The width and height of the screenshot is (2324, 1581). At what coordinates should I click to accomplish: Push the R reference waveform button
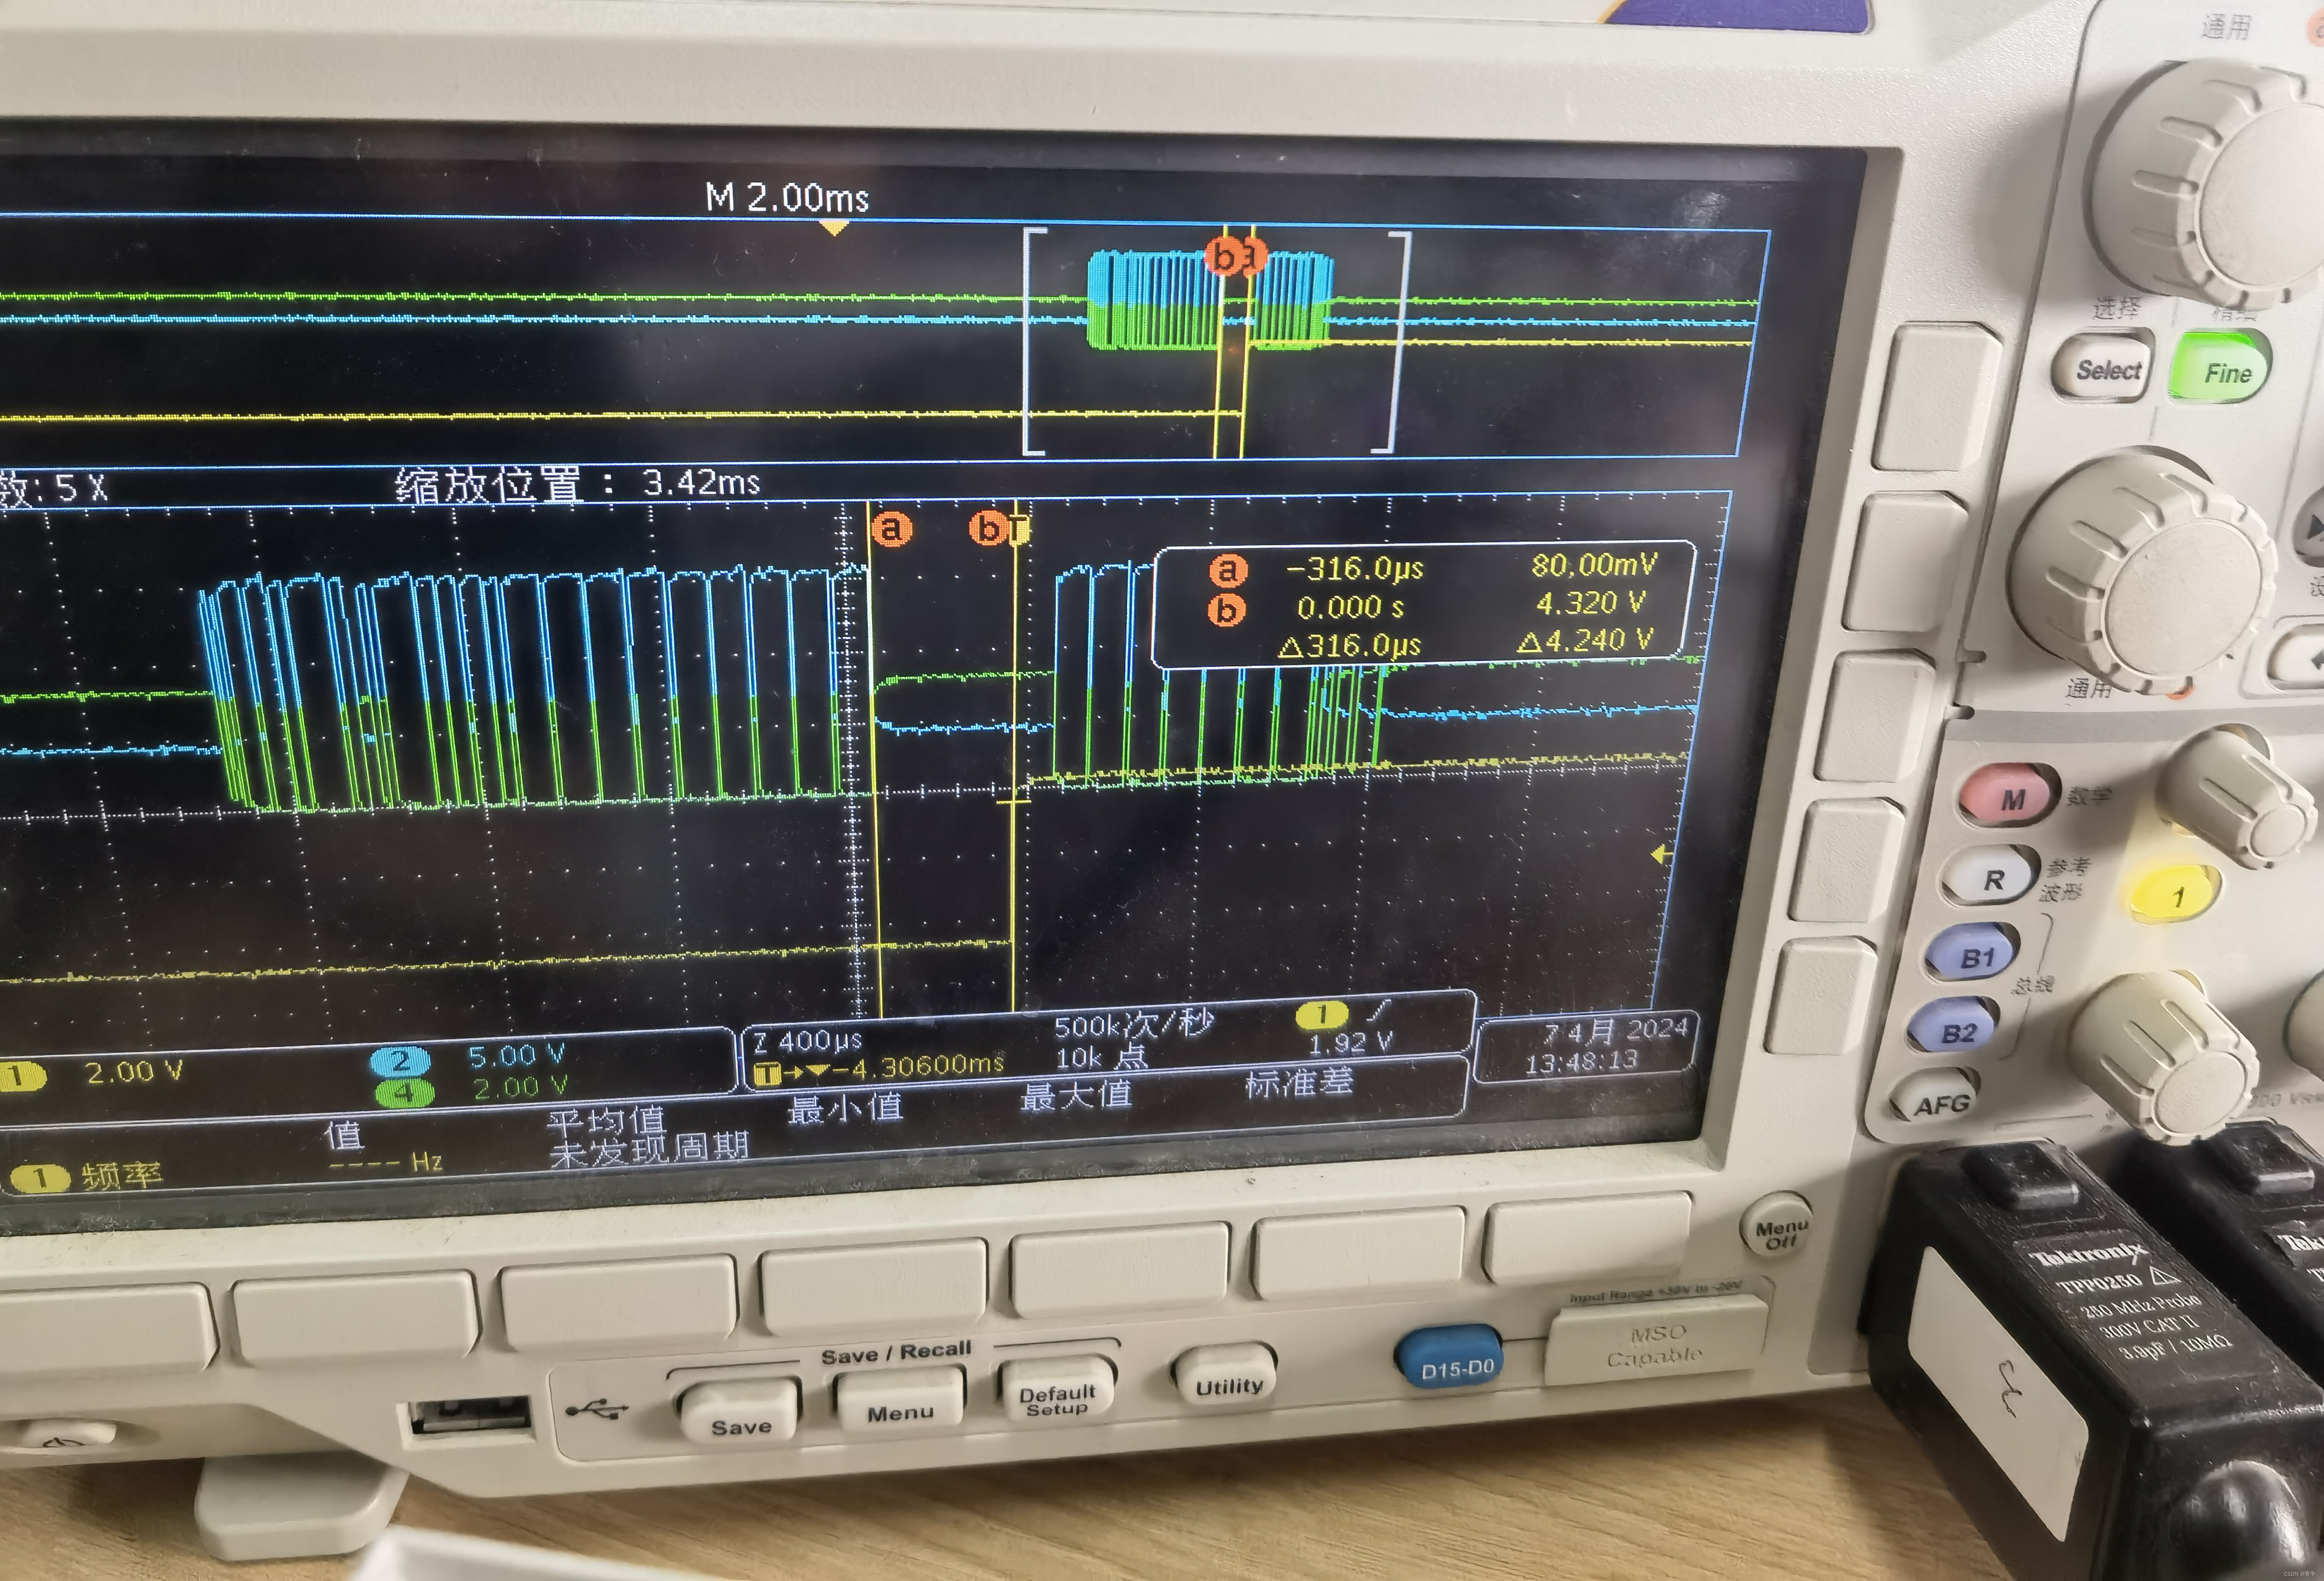click(1992, 877)
